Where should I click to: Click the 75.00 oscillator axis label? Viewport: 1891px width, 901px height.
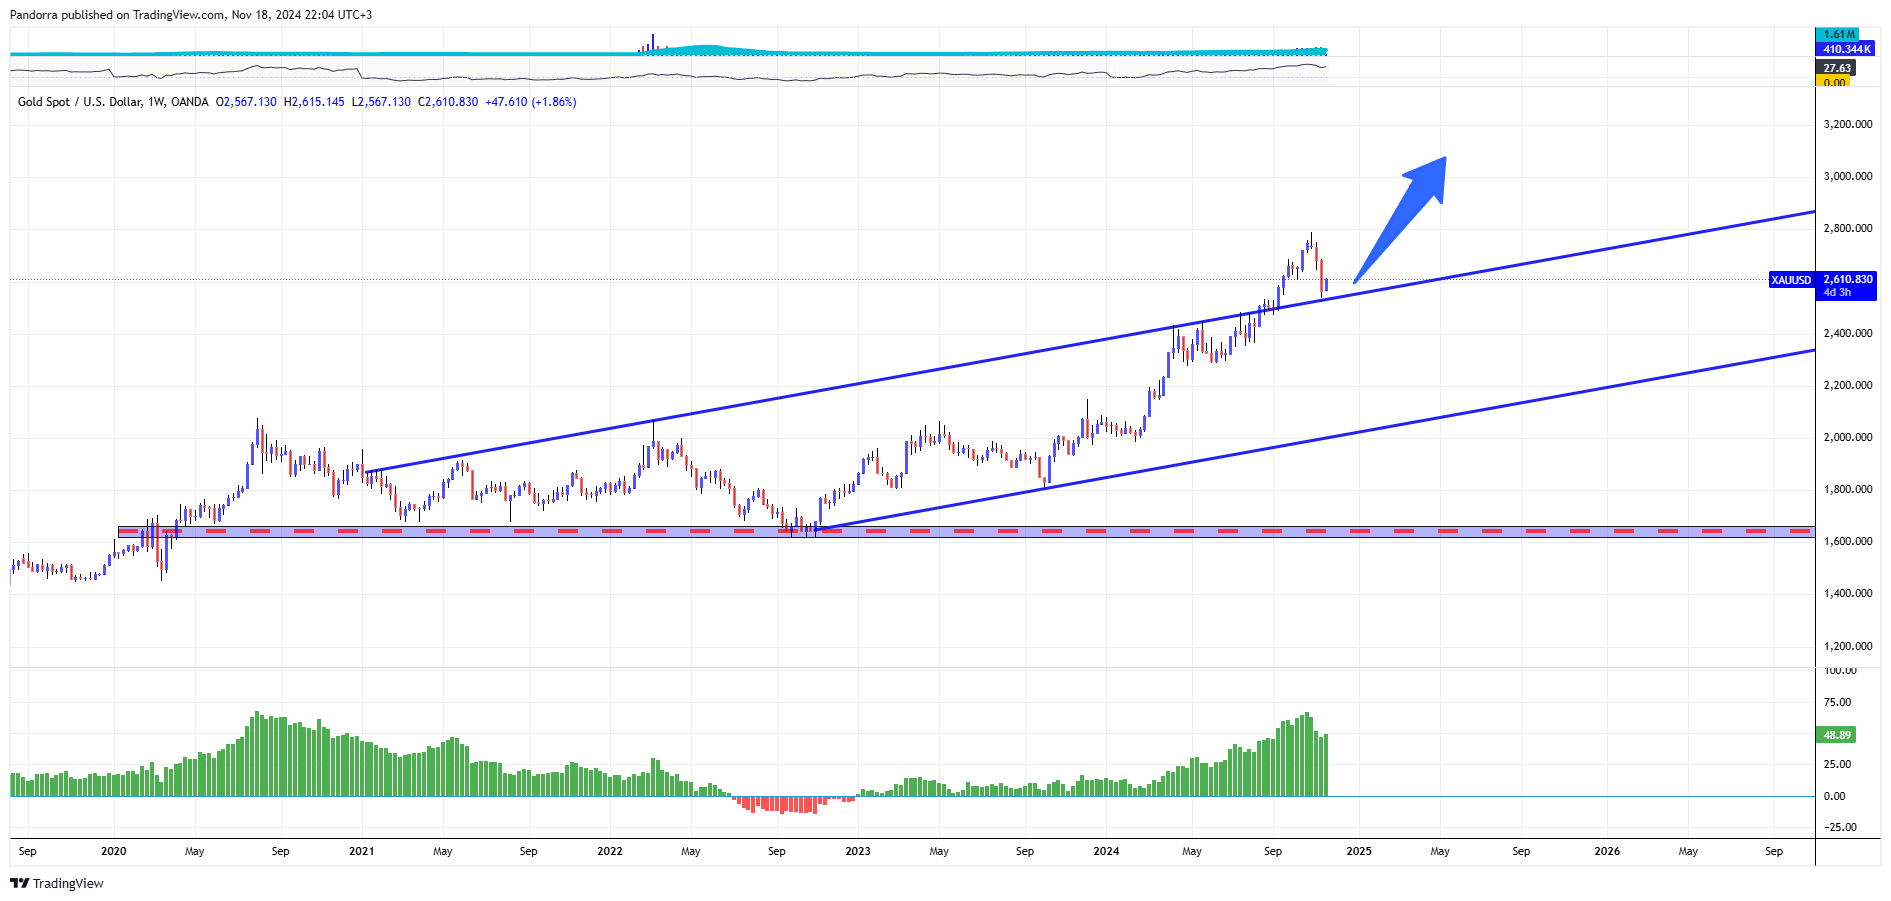(x=1838, y=703)
